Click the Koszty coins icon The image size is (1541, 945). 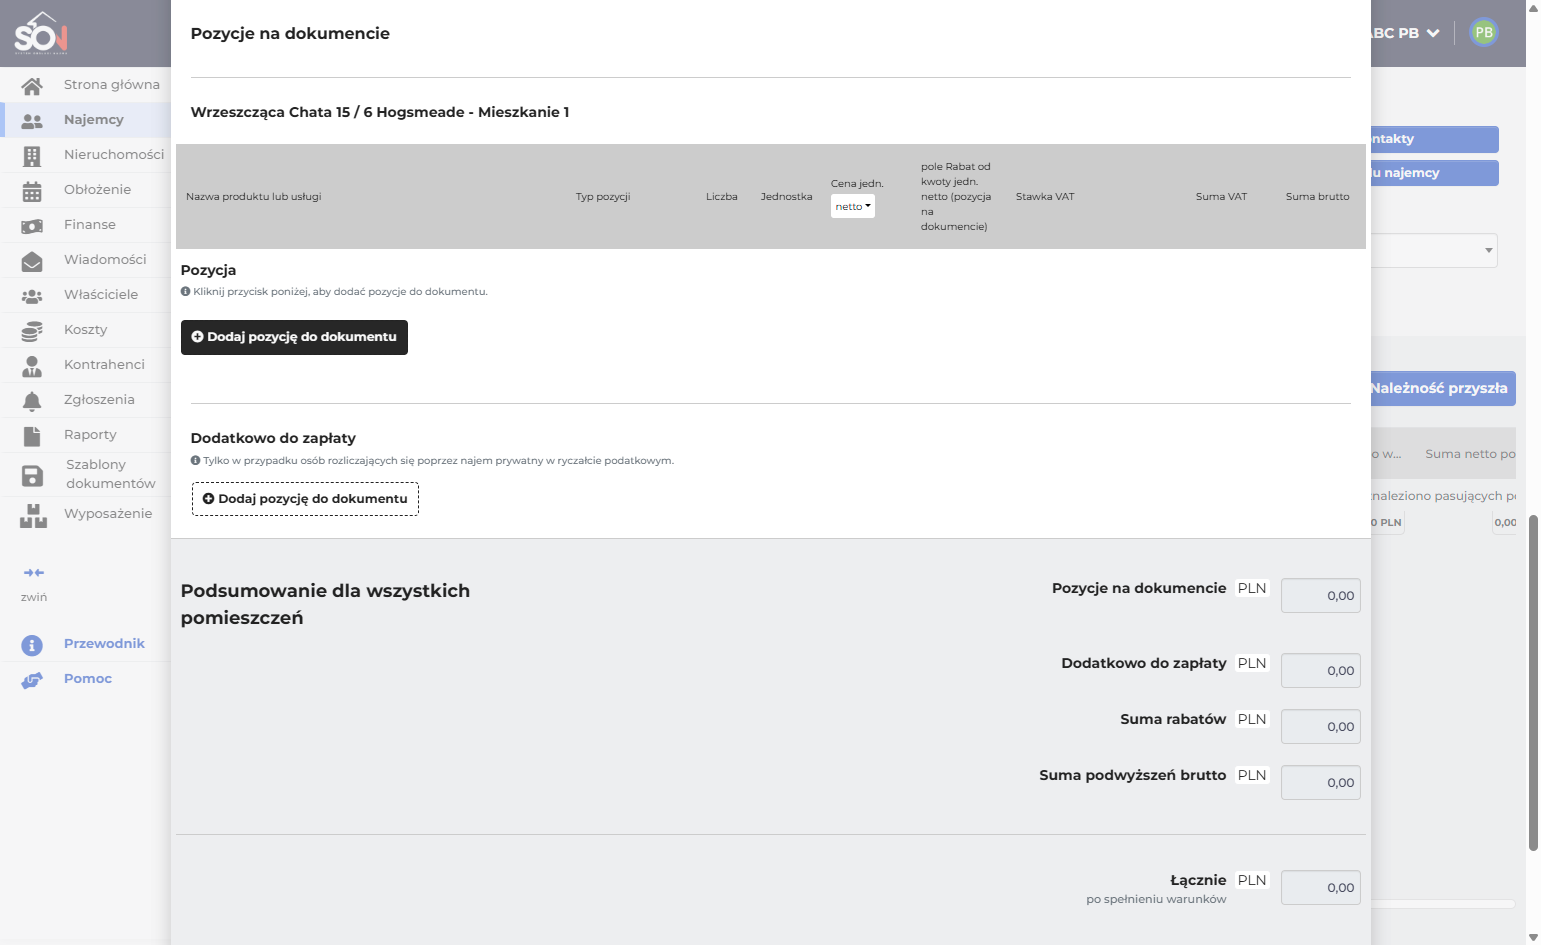32,331
